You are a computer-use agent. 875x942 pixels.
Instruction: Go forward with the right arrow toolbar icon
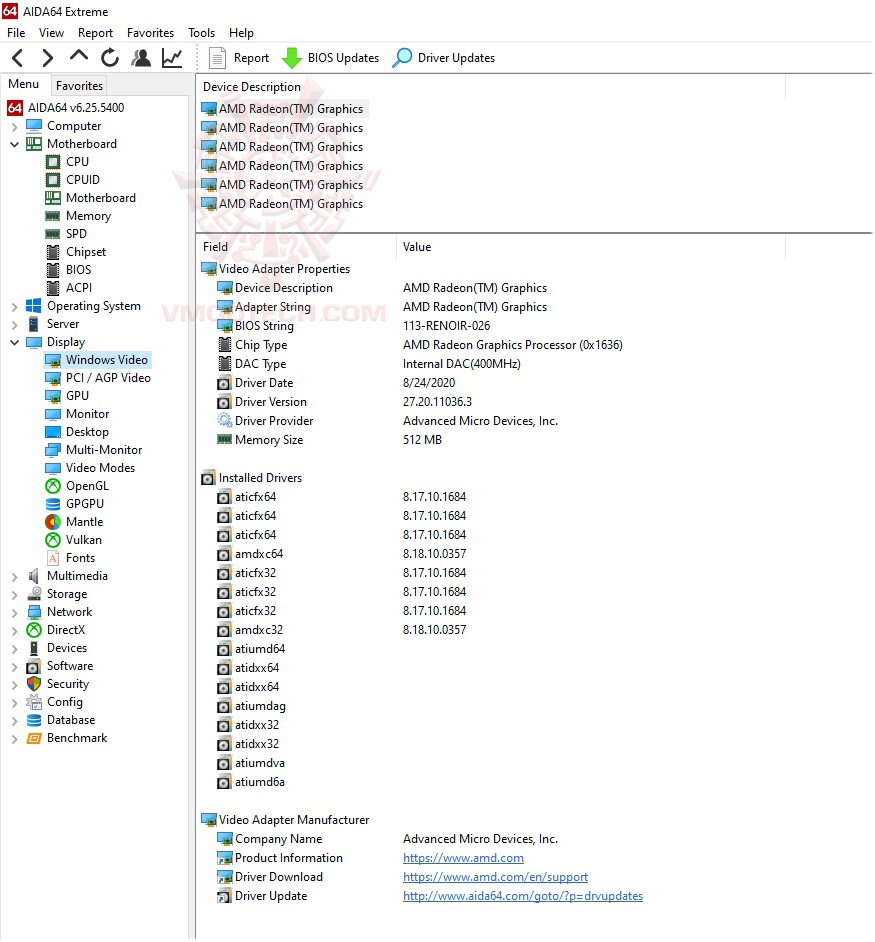coord(47,58)
